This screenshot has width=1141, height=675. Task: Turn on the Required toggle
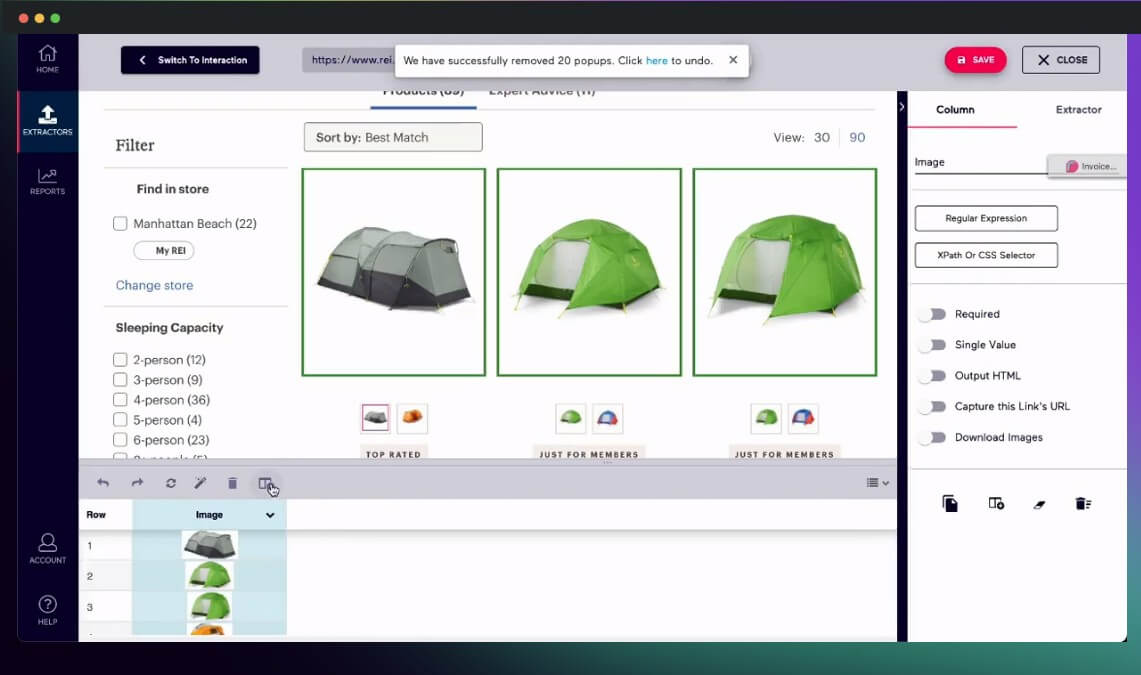point(932,314)
